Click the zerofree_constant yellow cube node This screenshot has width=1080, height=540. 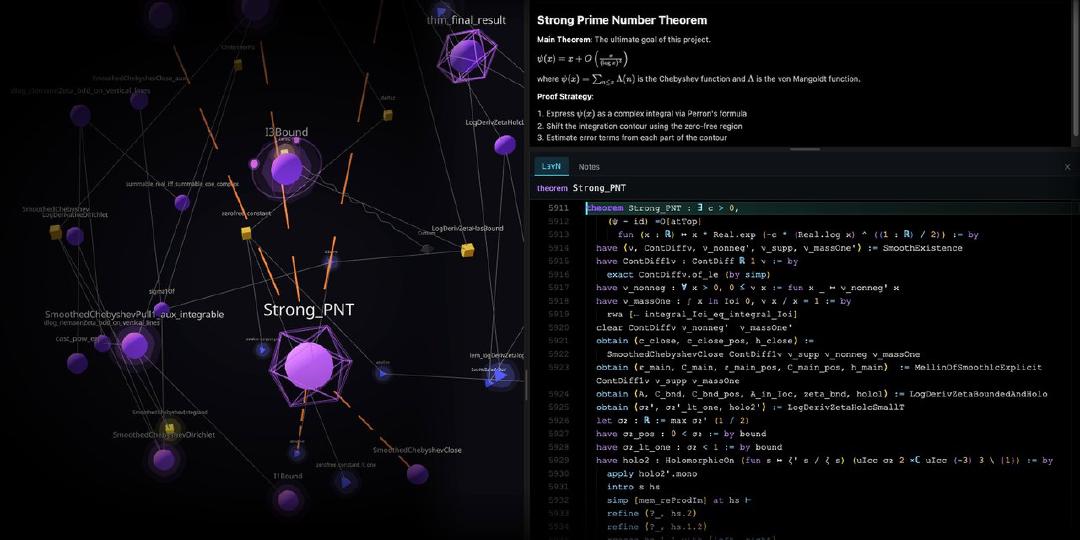click(x=246, y=233)
